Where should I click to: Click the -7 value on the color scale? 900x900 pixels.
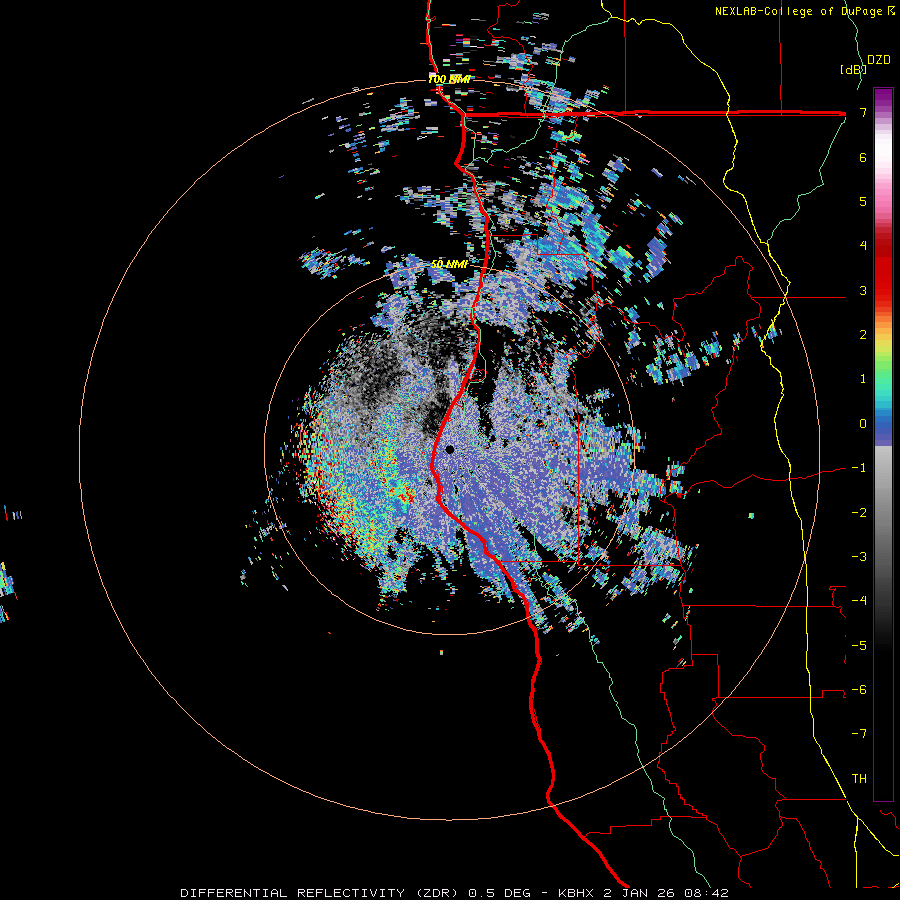(x=859, y=734)
